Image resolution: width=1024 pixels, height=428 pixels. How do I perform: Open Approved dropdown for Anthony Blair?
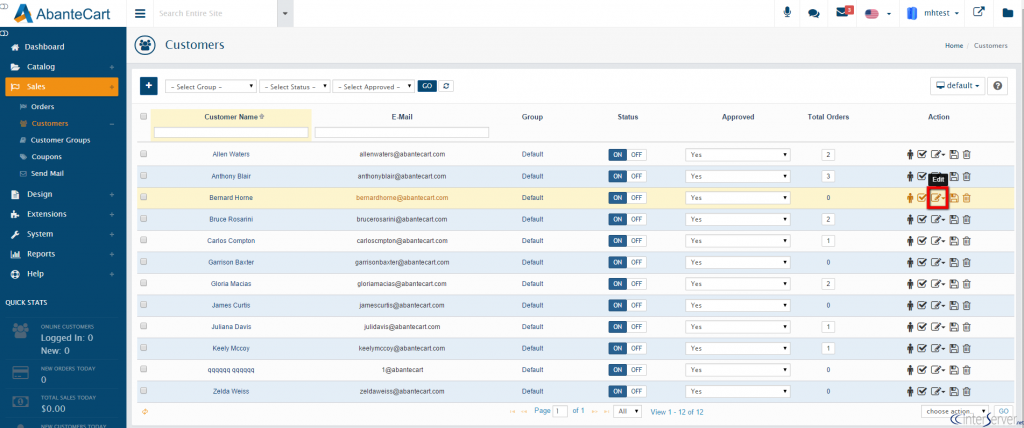[738, 176]
